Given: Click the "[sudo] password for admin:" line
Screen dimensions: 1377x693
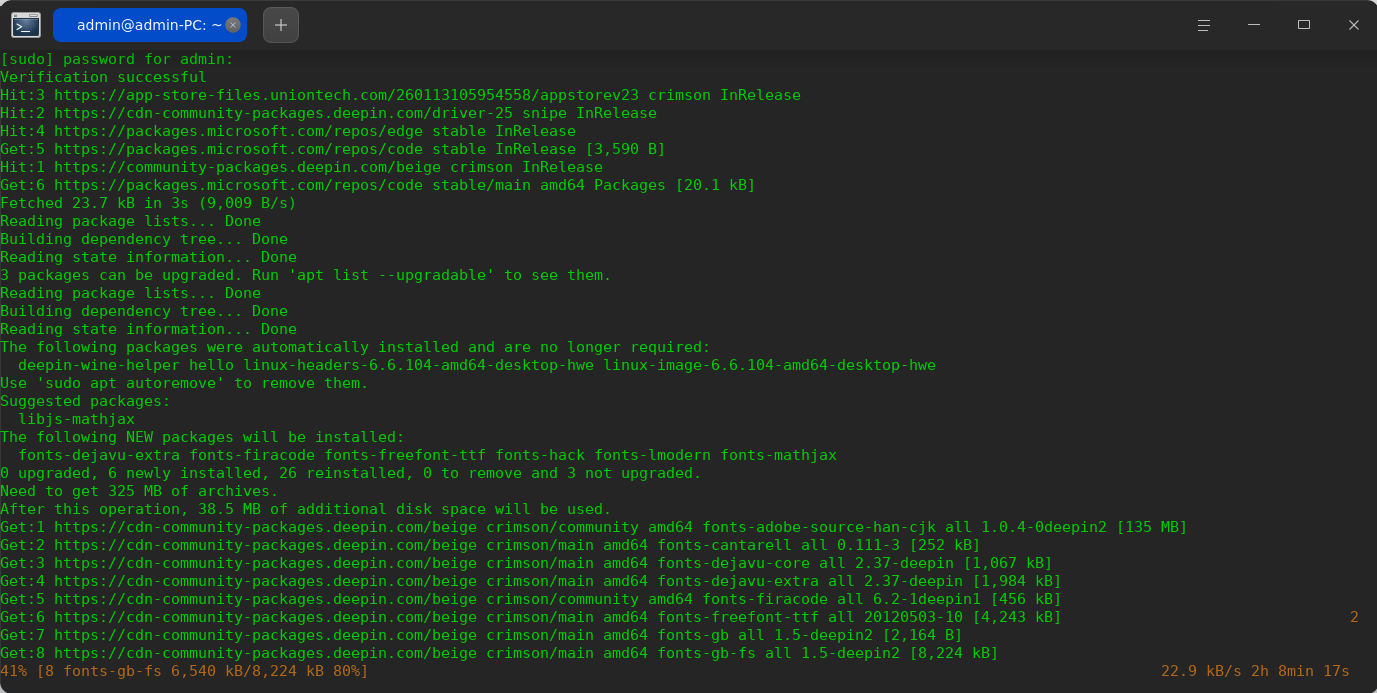Looking at the screenshot, I should tap(117, 59).
